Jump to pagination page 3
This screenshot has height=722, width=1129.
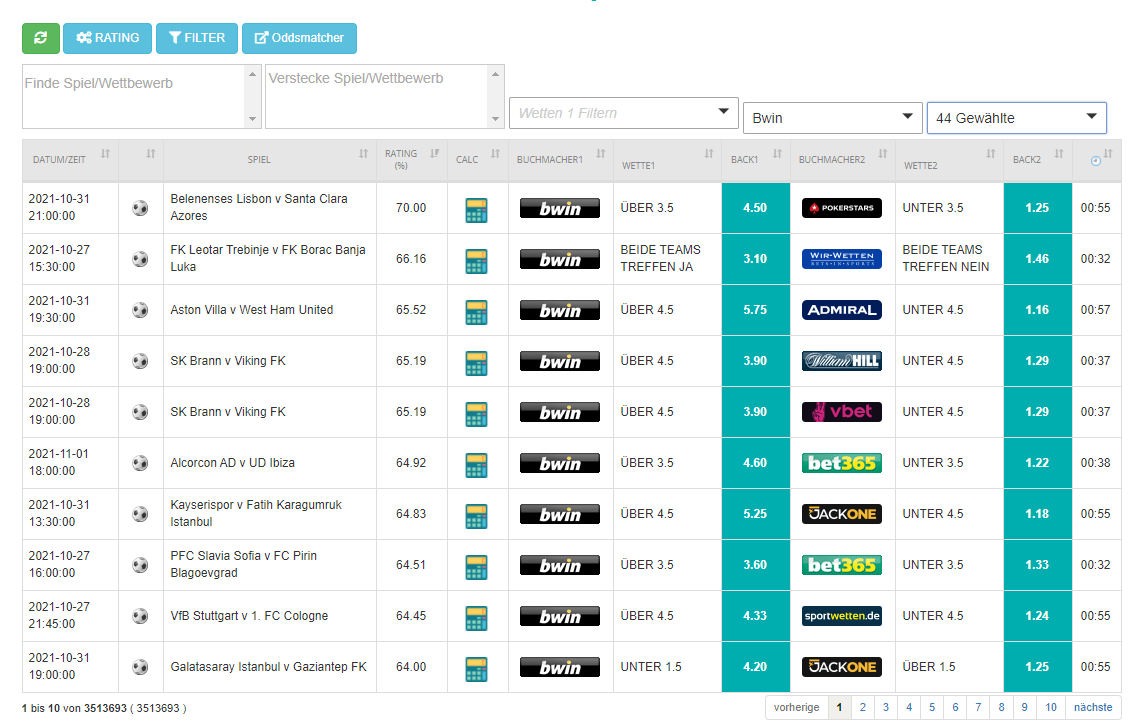(886, 708)
